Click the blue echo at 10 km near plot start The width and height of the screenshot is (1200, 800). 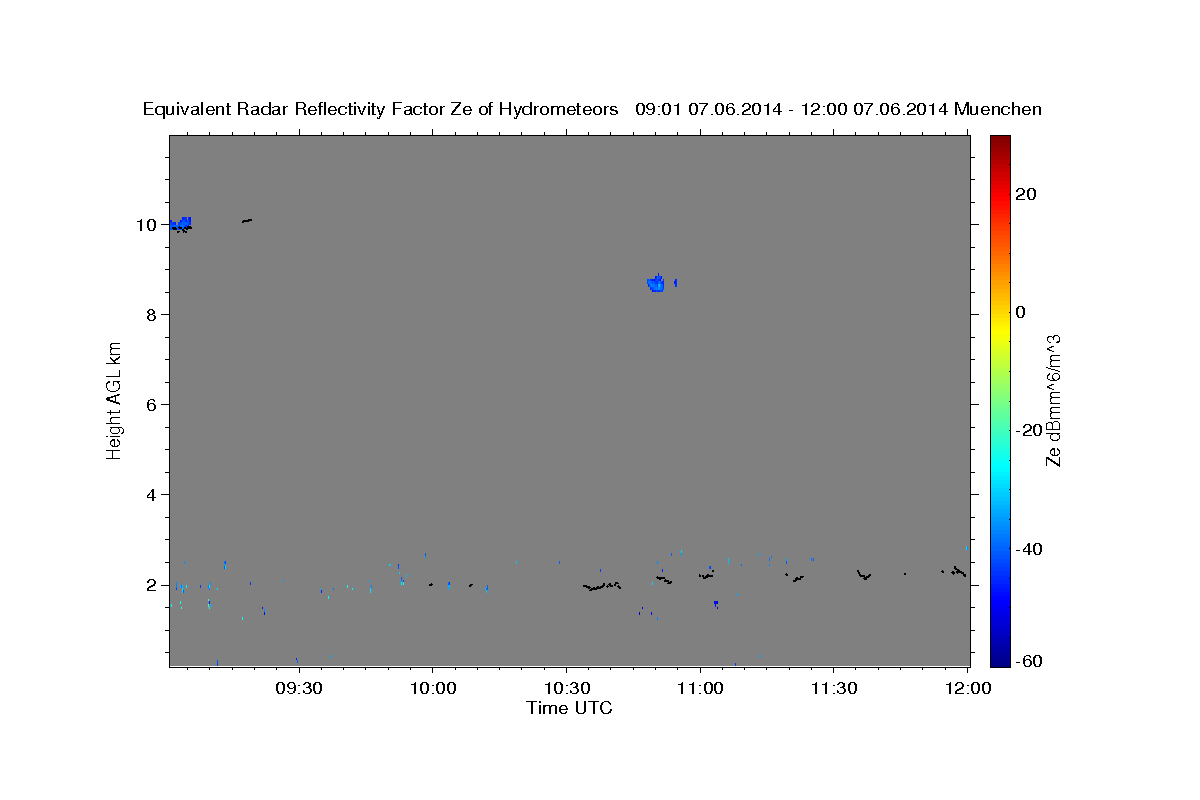pyautogui.click(x=181, y=224)
